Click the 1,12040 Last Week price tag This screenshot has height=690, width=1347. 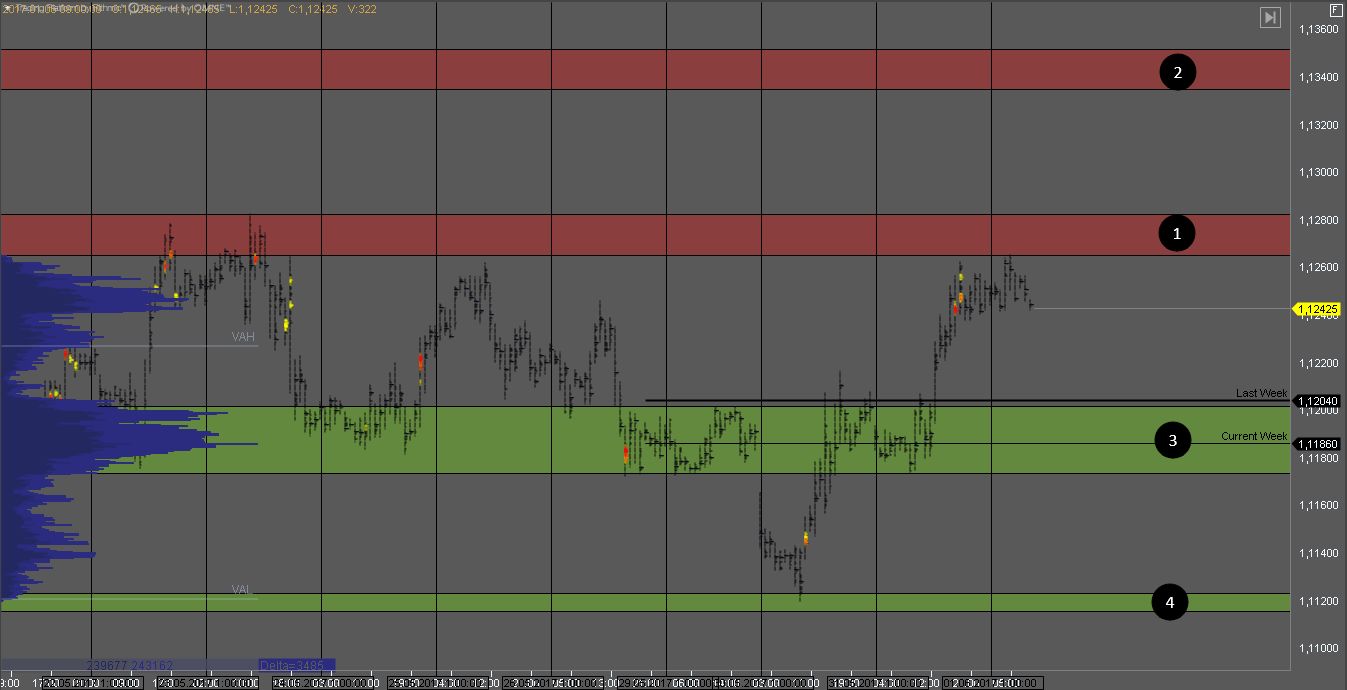(x=1317, y=401)
